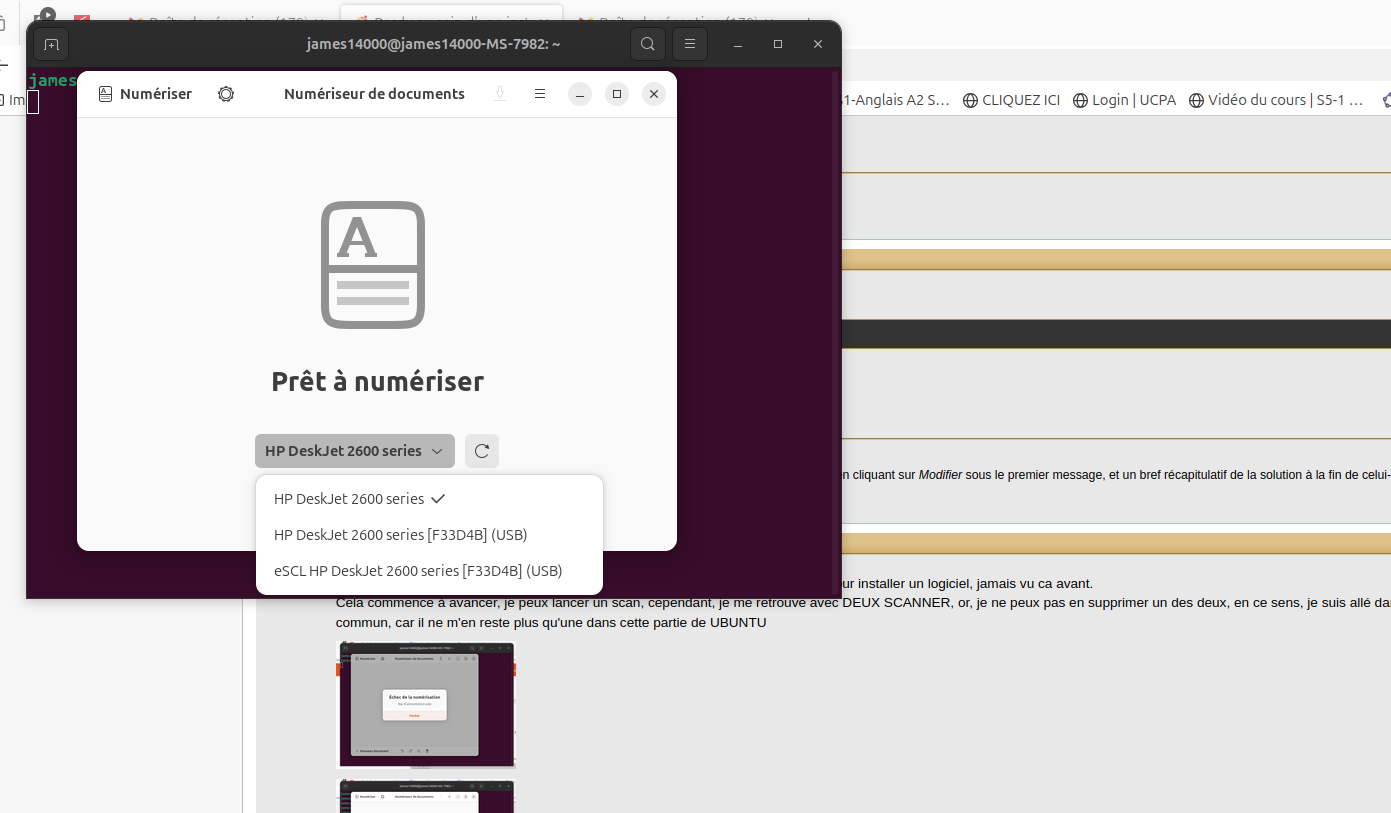Click the 'Numériseur de documents' window title
The image size is (1391, 813).
pos(374,94)
